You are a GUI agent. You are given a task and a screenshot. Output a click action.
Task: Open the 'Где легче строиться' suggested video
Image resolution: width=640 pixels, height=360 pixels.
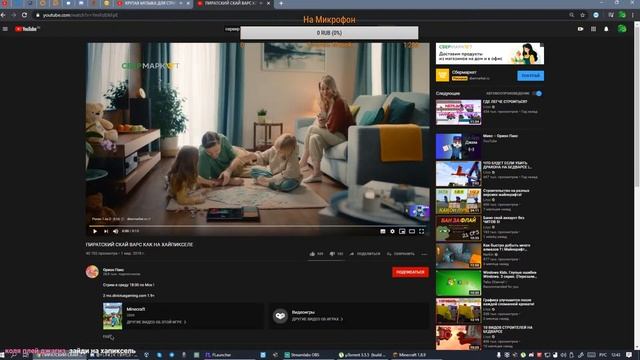pyautogui.click(x=458, y=112)
